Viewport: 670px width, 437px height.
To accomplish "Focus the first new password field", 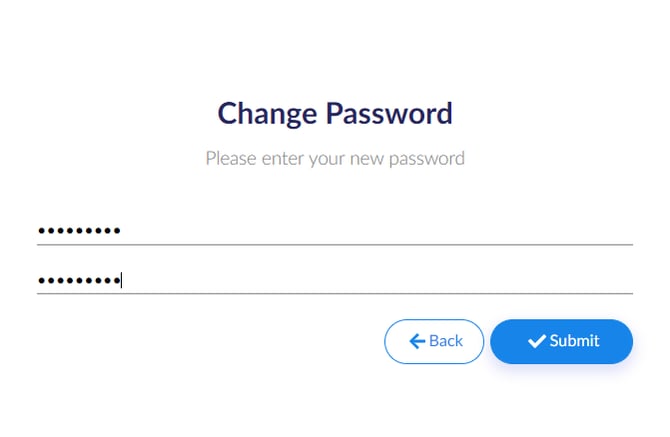I will [x=334, y=231].
